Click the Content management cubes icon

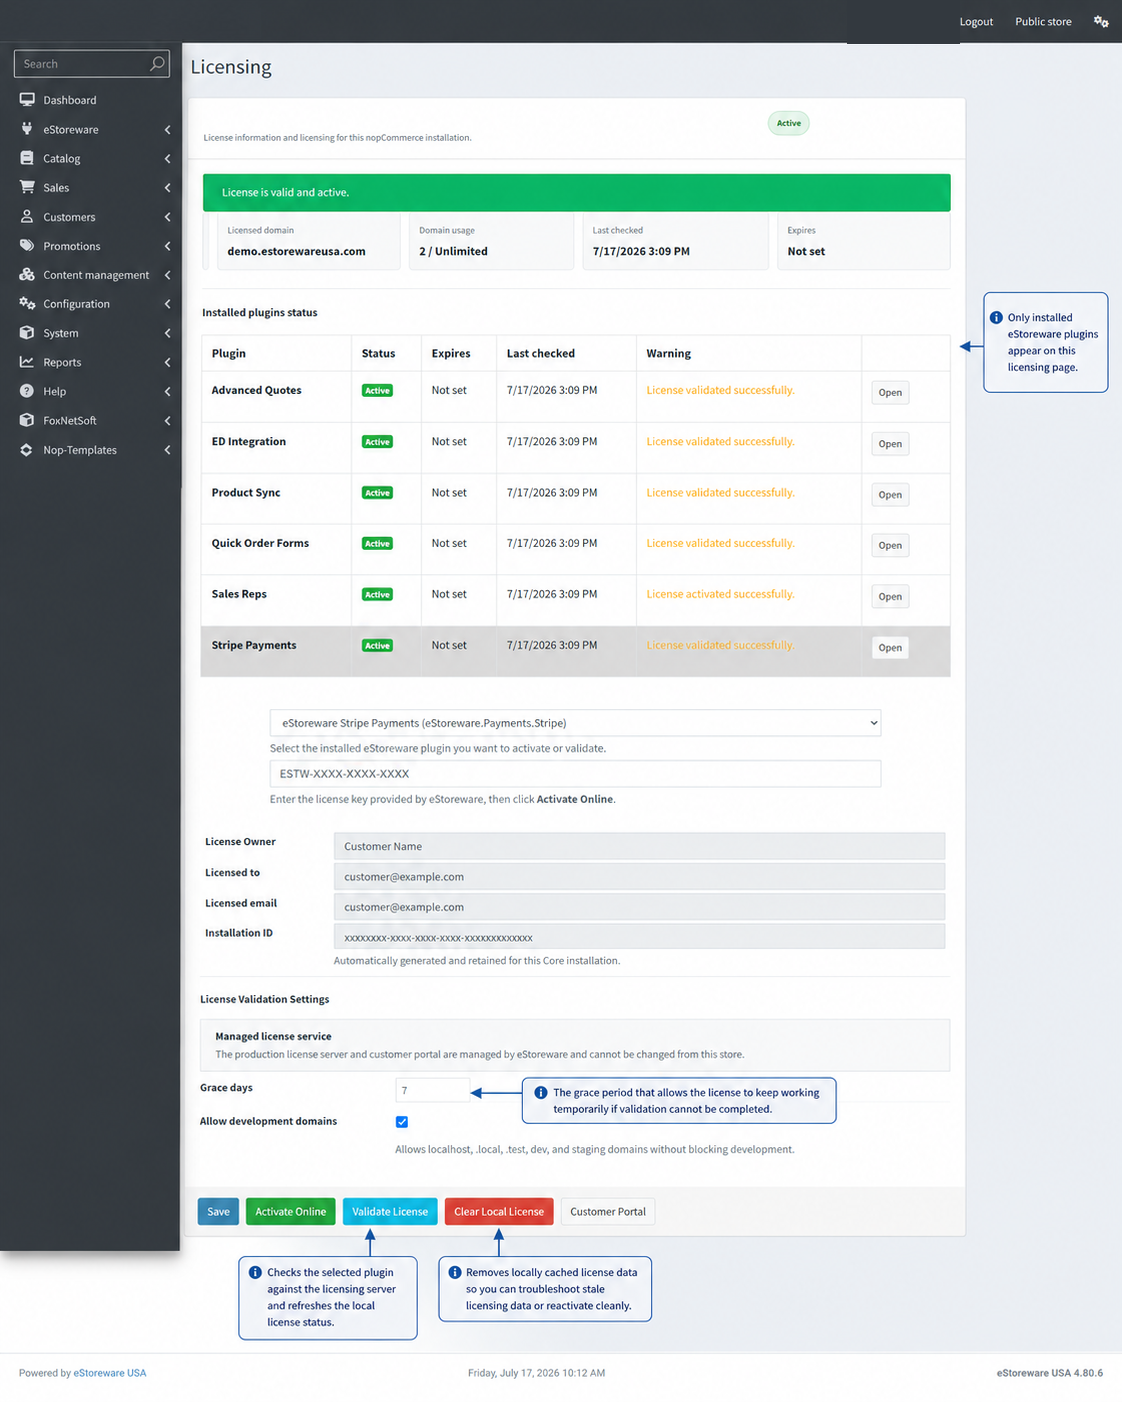coord(27,274)
